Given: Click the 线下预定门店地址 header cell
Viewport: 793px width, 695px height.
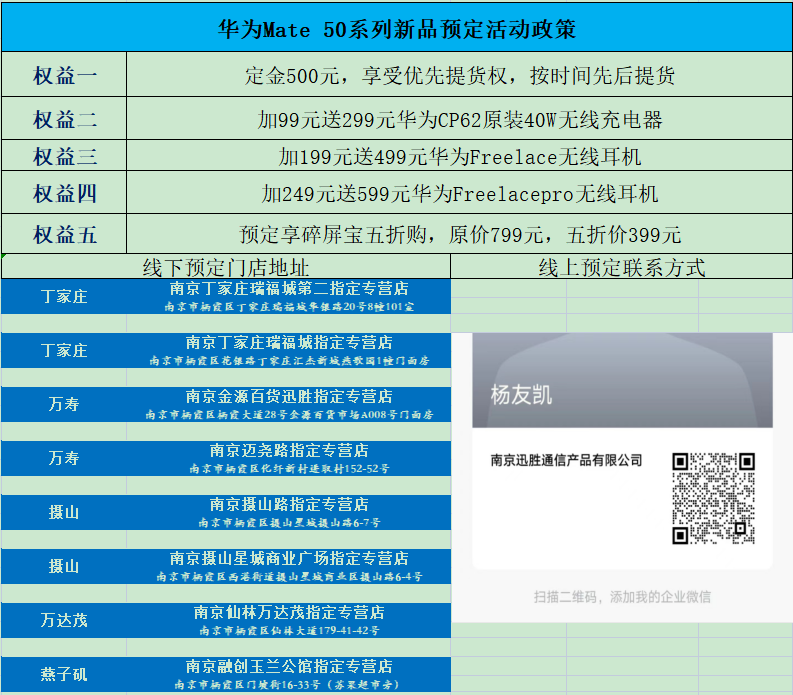Looking at the screenshot, I should [226, 267].
